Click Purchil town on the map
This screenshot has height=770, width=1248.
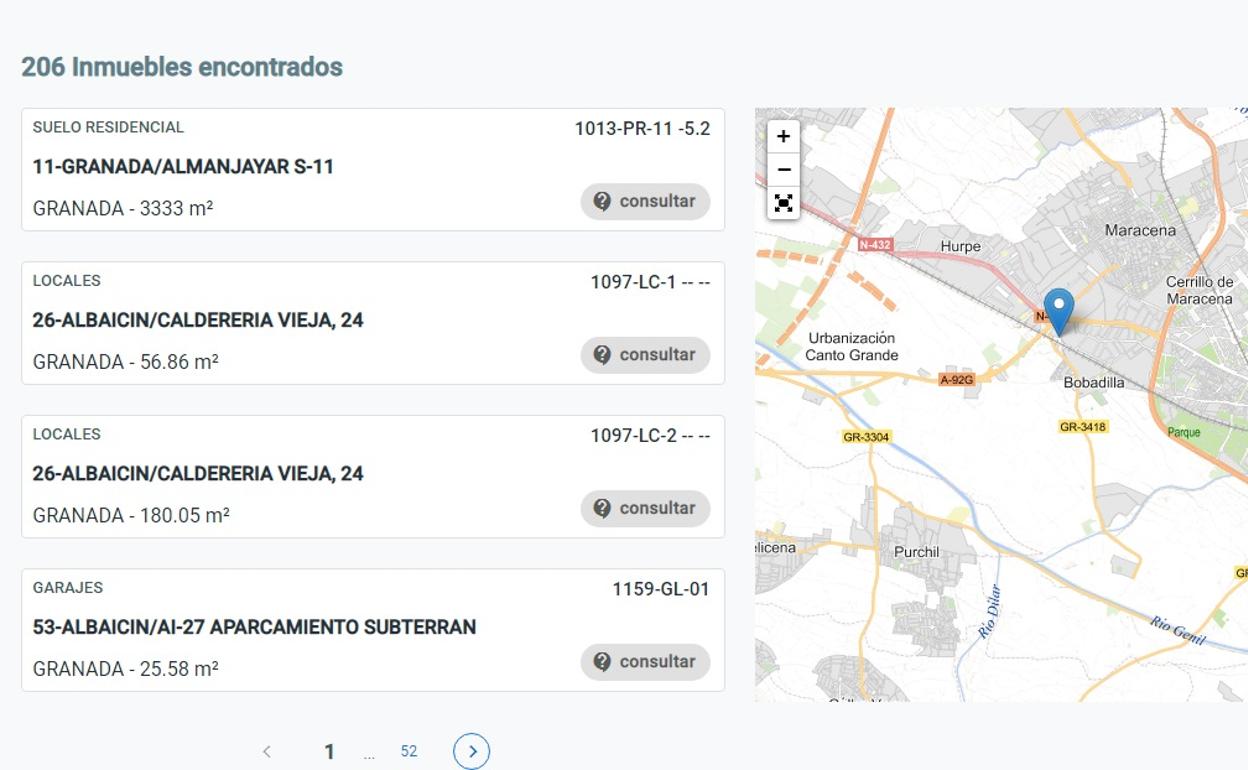click(x=917, y=552)
